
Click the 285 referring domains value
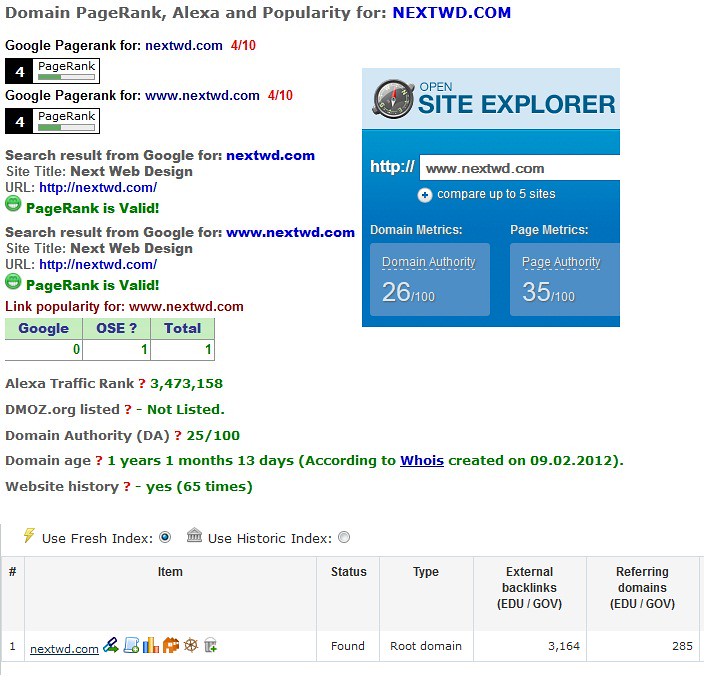pyautogui.click(x=682, y=646)
